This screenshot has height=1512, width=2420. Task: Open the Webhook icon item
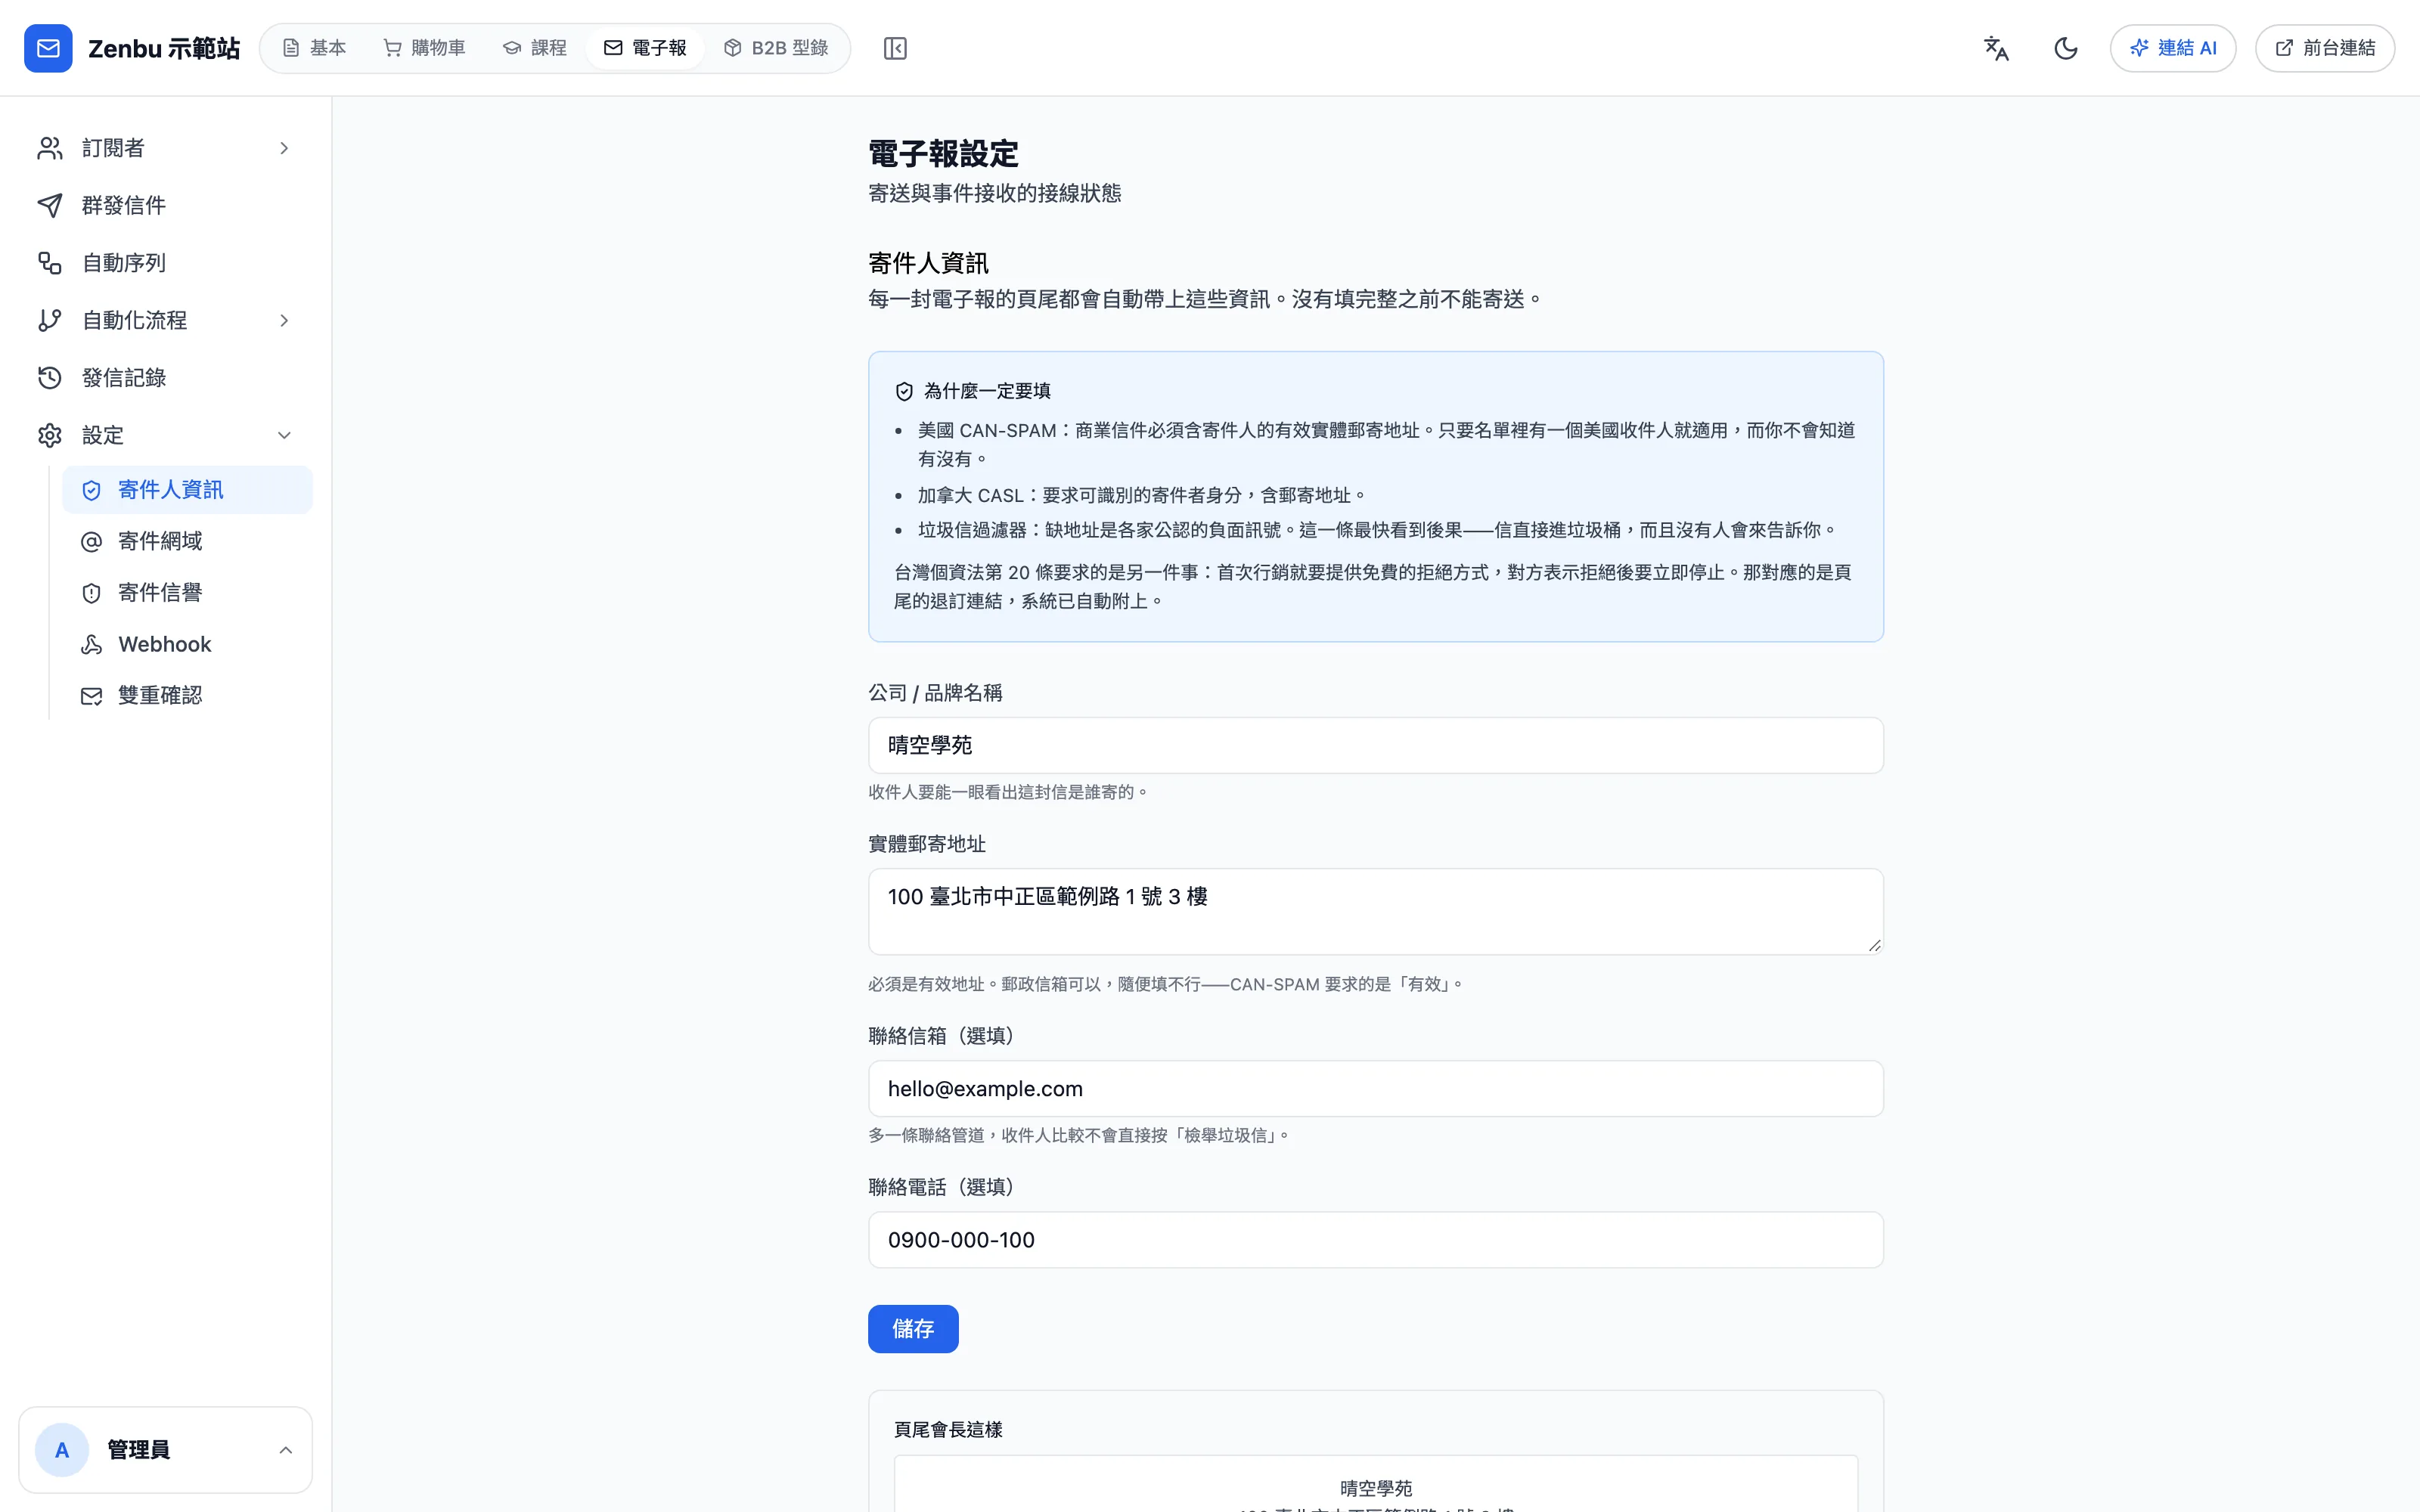click(91, 644)
